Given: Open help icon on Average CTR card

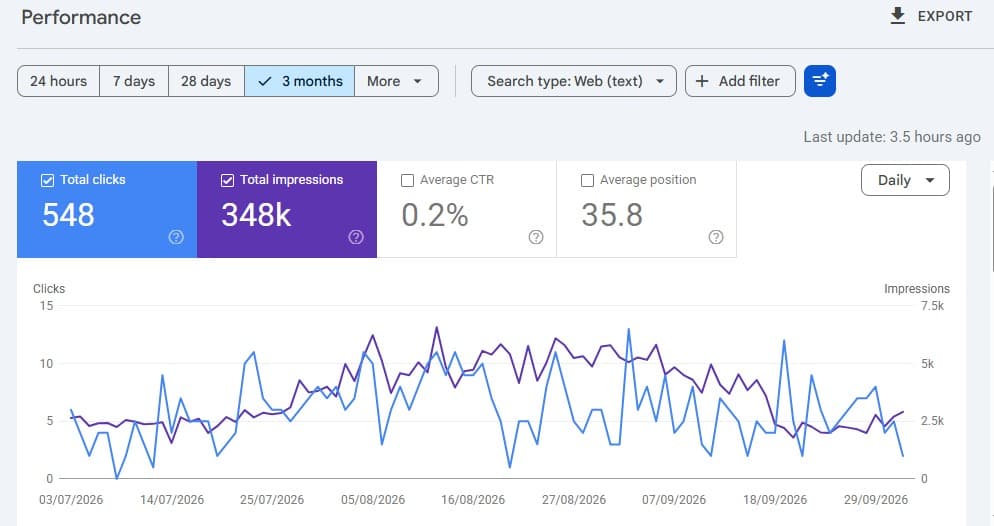Looking at the screenshot, I should [536, 237].
